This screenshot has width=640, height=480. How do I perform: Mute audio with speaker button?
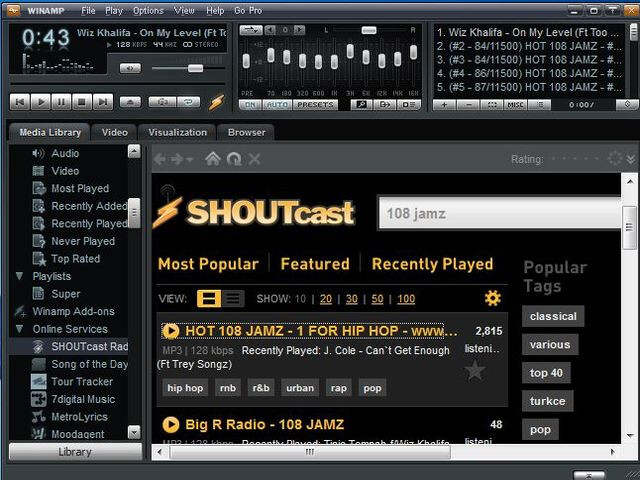[130, 68]
